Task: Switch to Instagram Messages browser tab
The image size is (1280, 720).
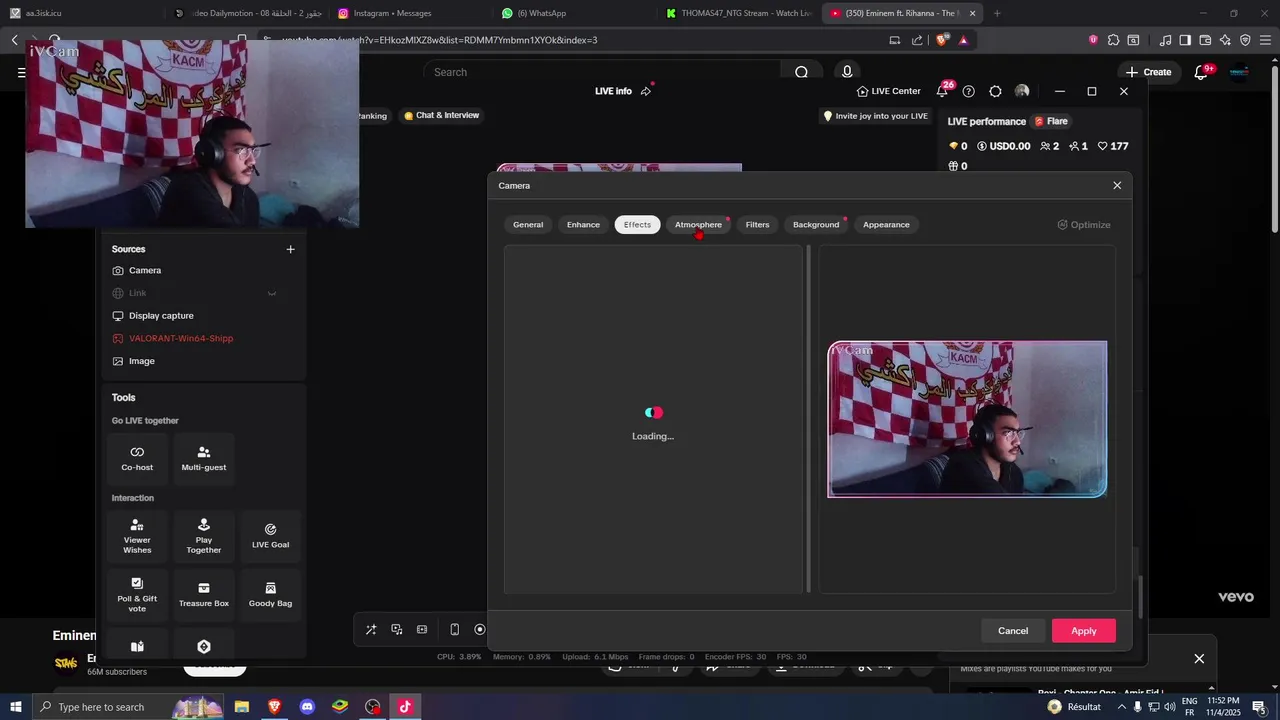Action: click(408, 13)
